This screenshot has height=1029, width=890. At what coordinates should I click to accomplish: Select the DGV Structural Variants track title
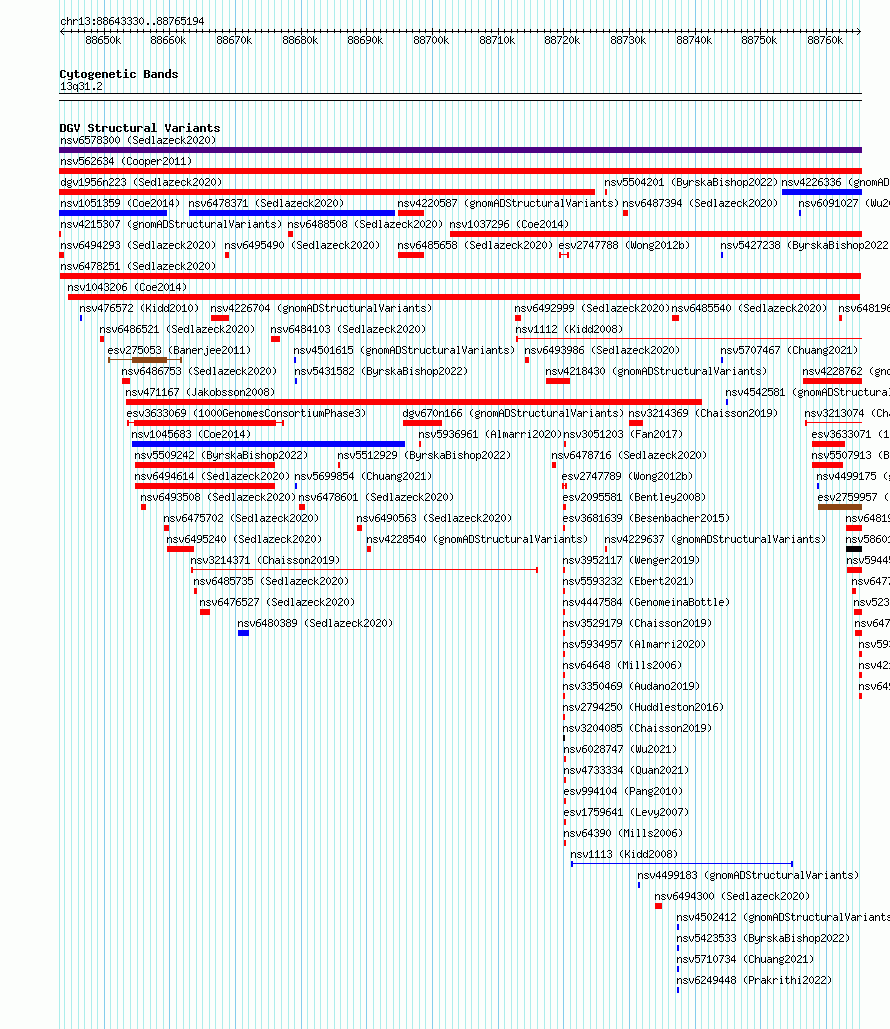pyautogui.click(x=140, y=128)
